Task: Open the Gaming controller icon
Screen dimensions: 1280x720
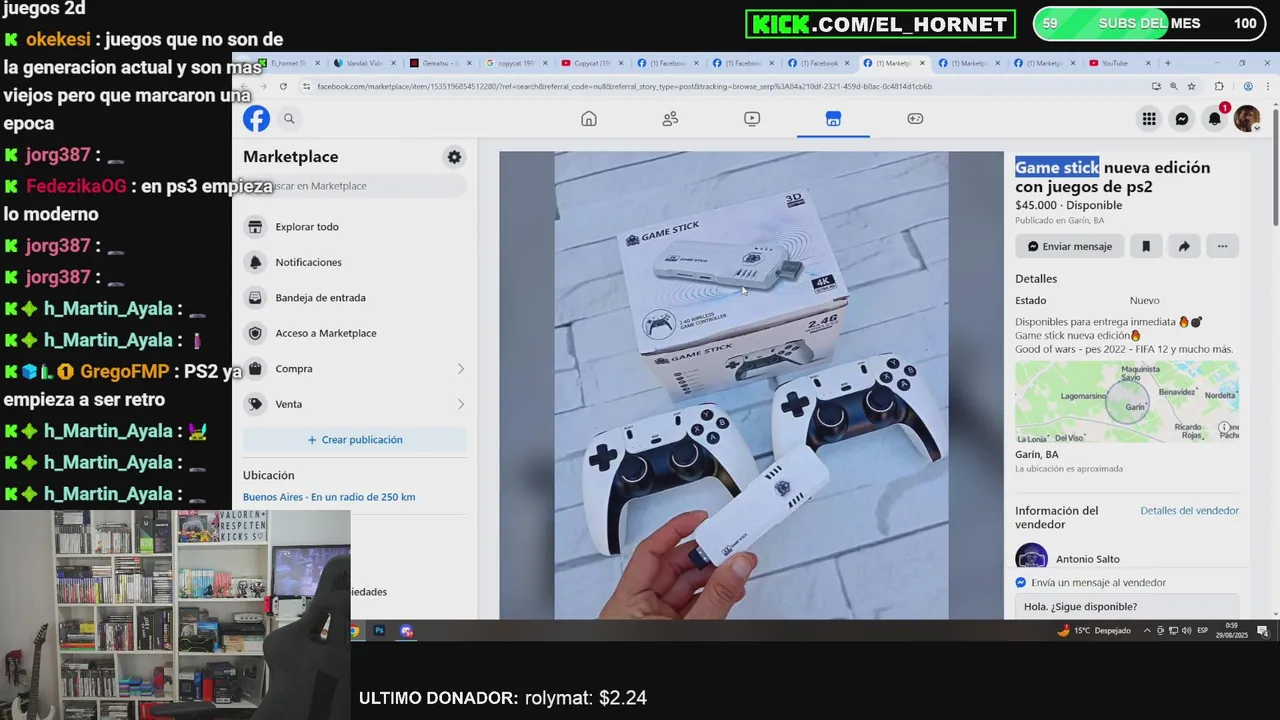Action: pos(915,119)
